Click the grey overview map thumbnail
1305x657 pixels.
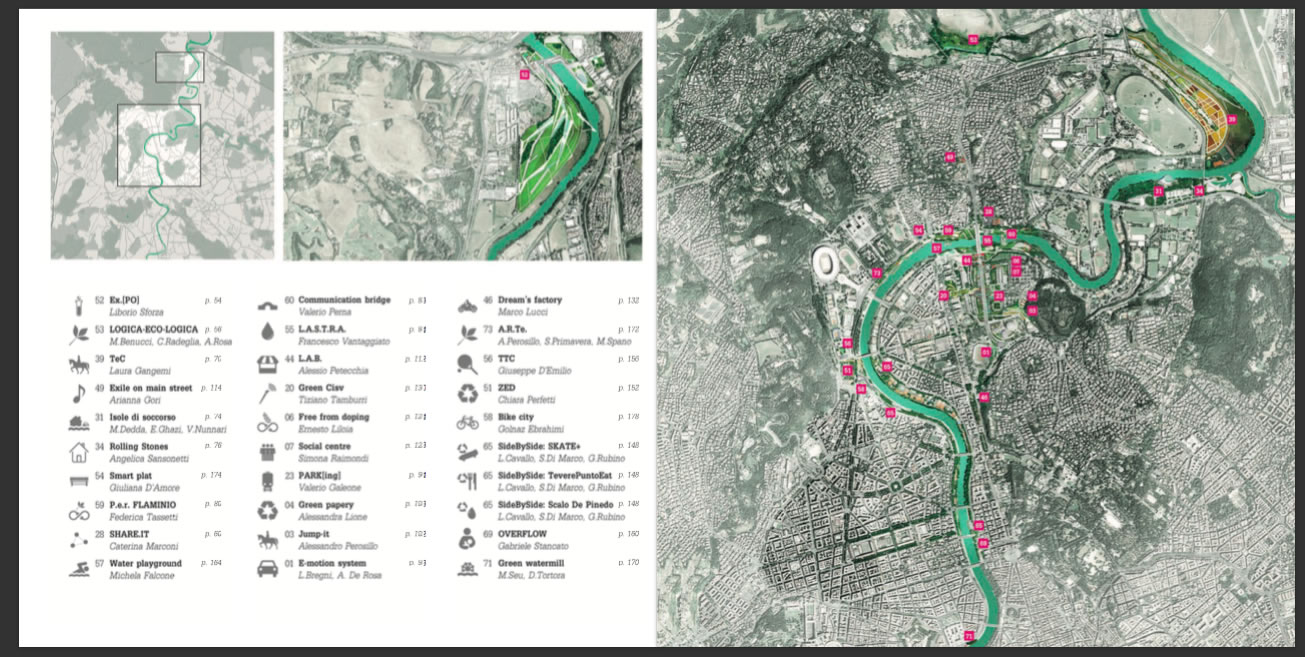[162, 145]
